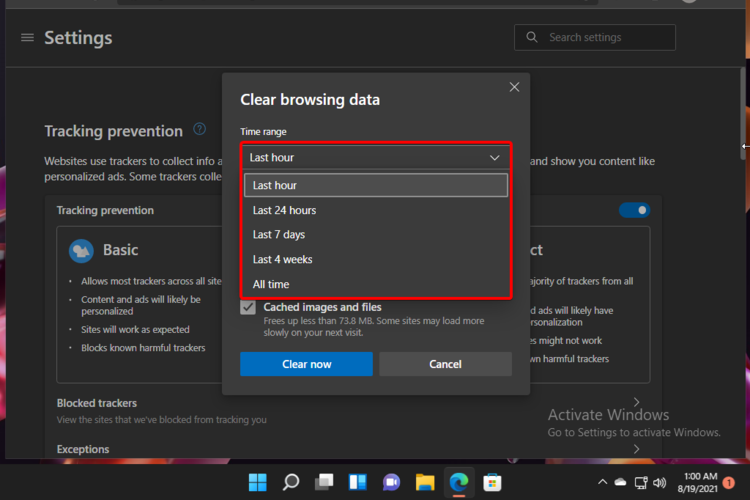Open network tray icon
This screenshot has height=500, width=750.
(641, 482)
